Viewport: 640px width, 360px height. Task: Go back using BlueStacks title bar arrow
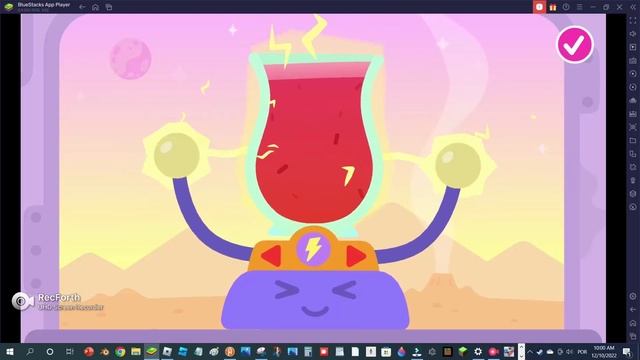pyautogui.click(x=82, y=7)
